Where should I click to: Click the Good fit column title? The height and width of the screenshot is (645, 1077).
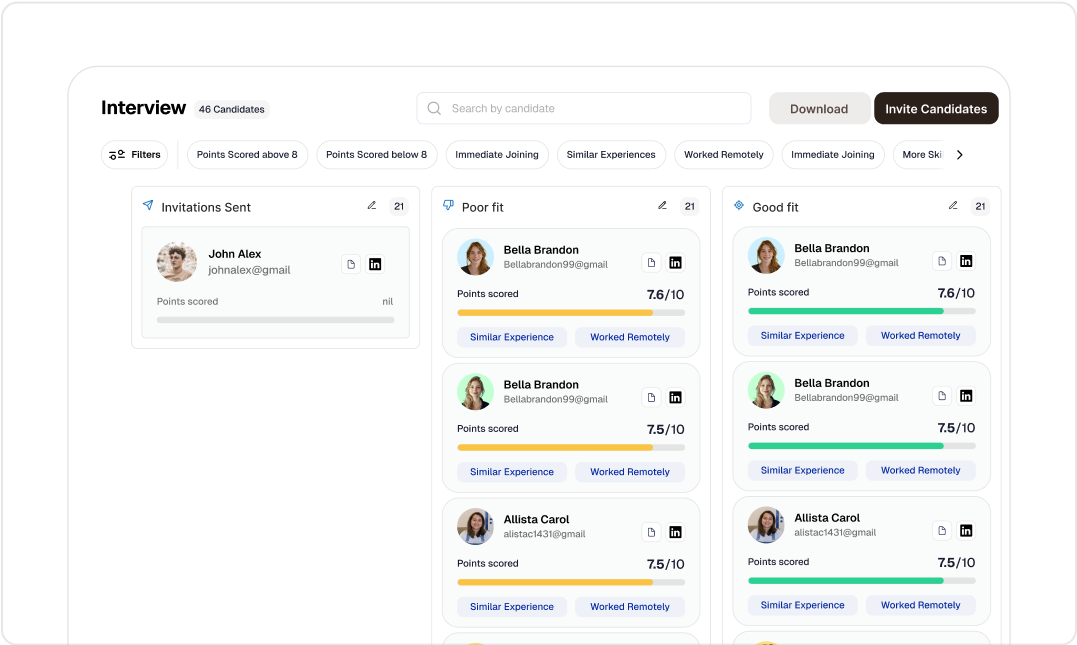(x=775, y=207)
